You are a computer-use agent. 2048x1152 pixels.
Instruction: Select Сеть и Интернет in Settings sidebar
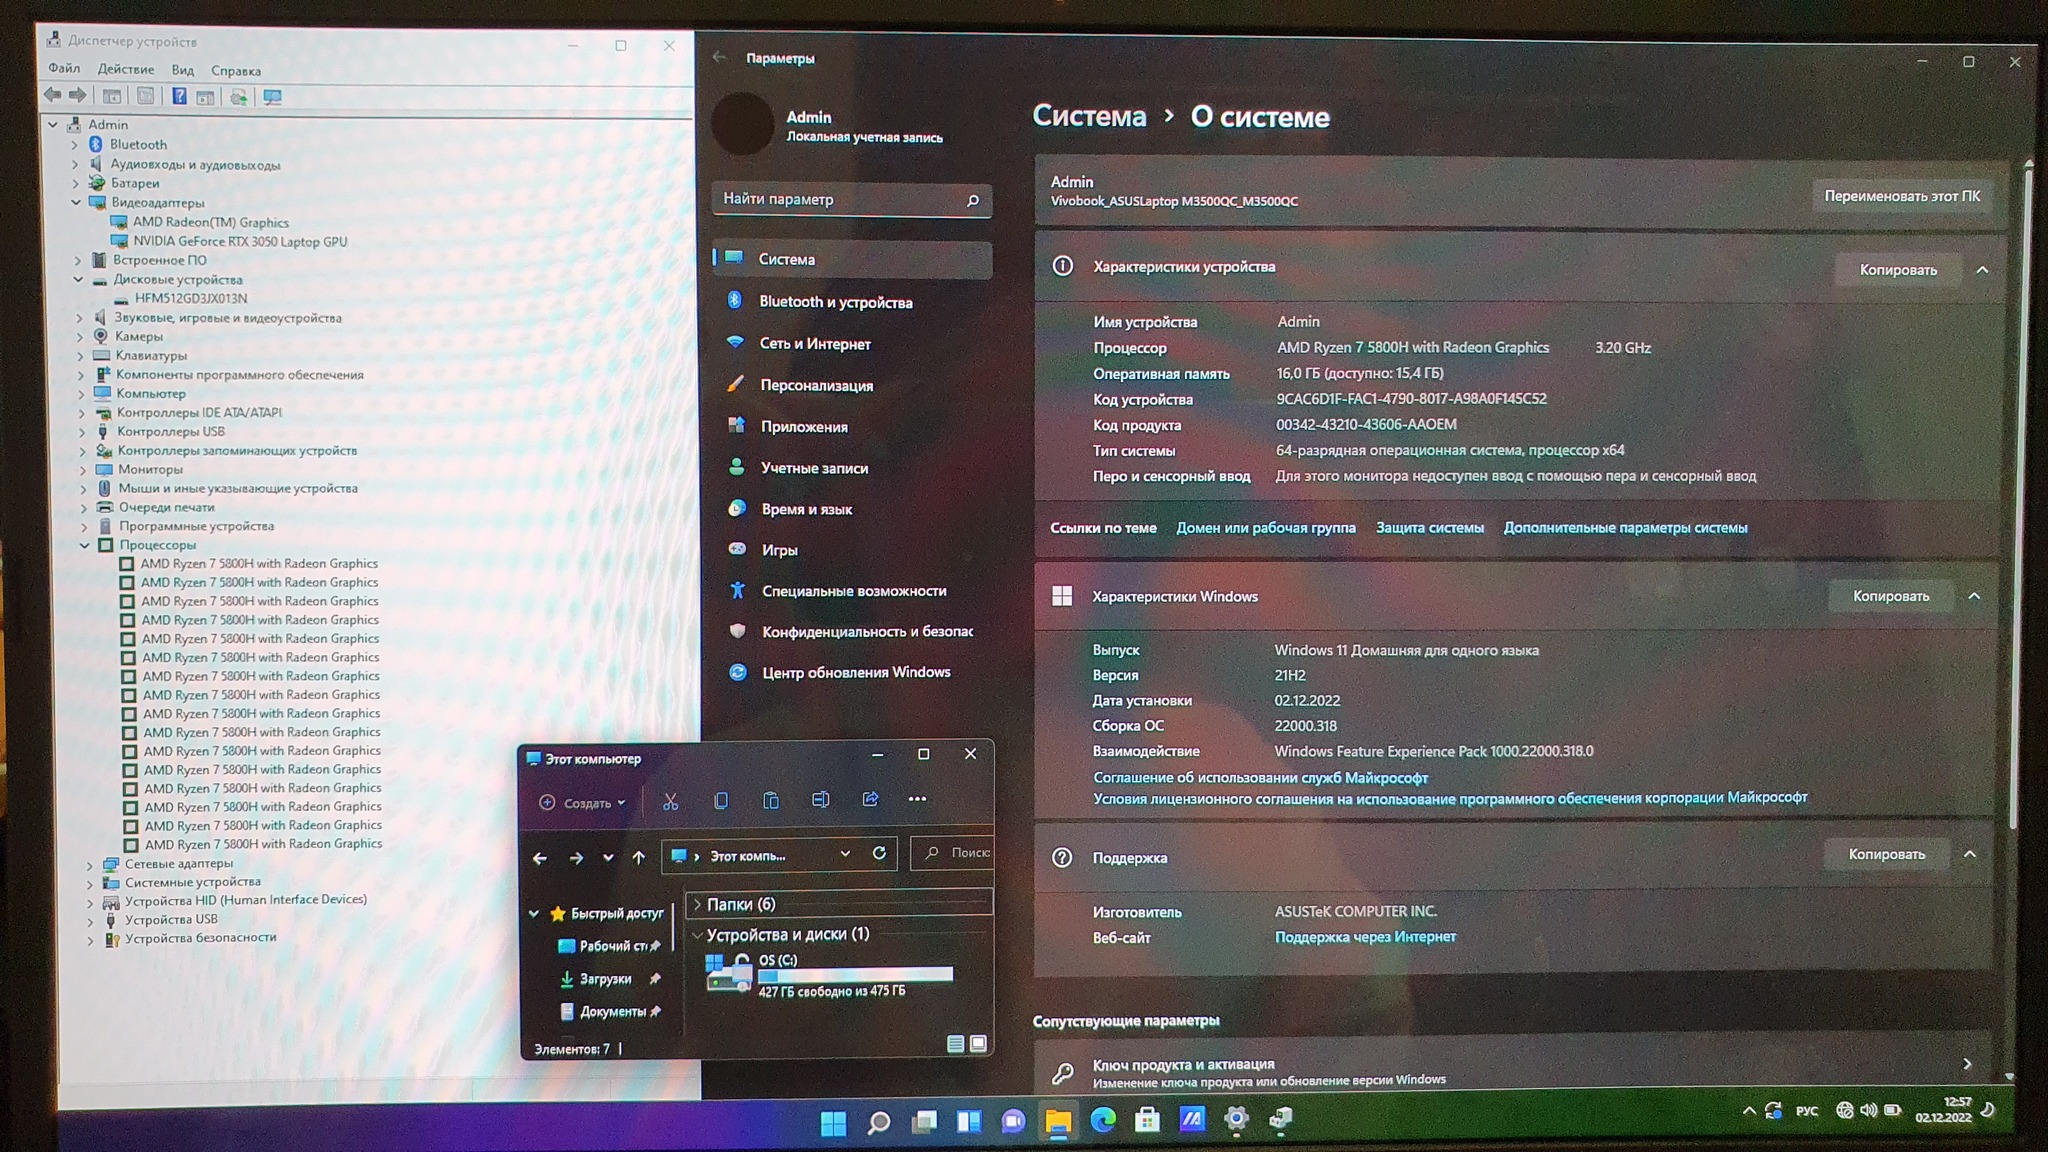click(852, 343)
